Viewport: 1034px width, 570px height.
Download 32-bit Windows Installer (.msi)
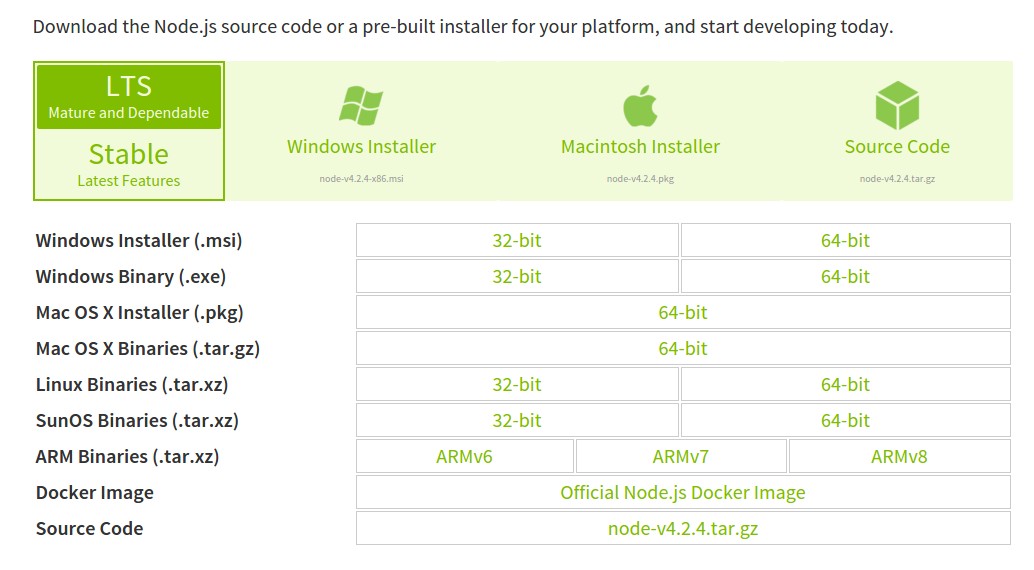coord(517,240)
